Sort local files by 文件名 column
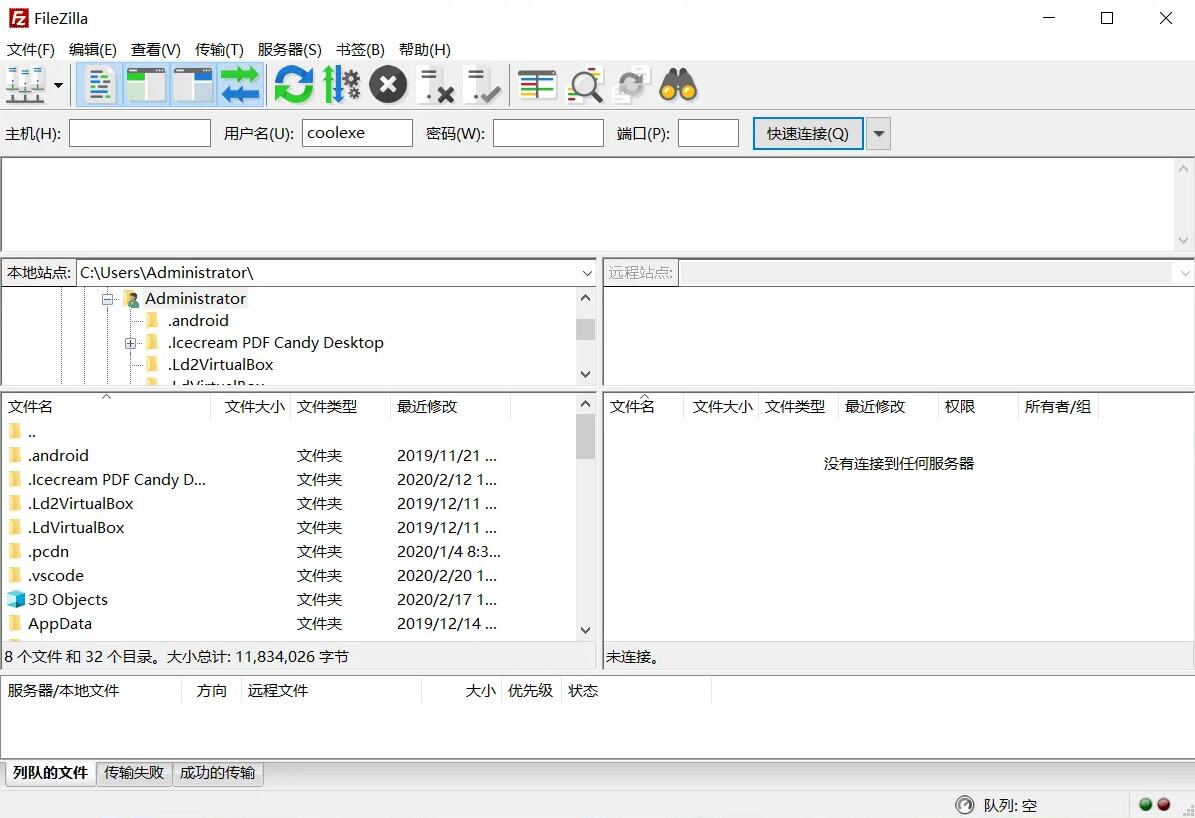 pyautogui.click(x=107, y=406)
